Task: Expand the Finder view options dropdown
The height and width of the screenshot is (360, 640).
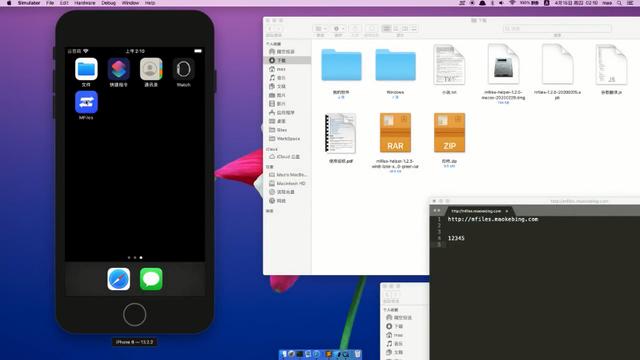Action: click(x=320, y=29)
